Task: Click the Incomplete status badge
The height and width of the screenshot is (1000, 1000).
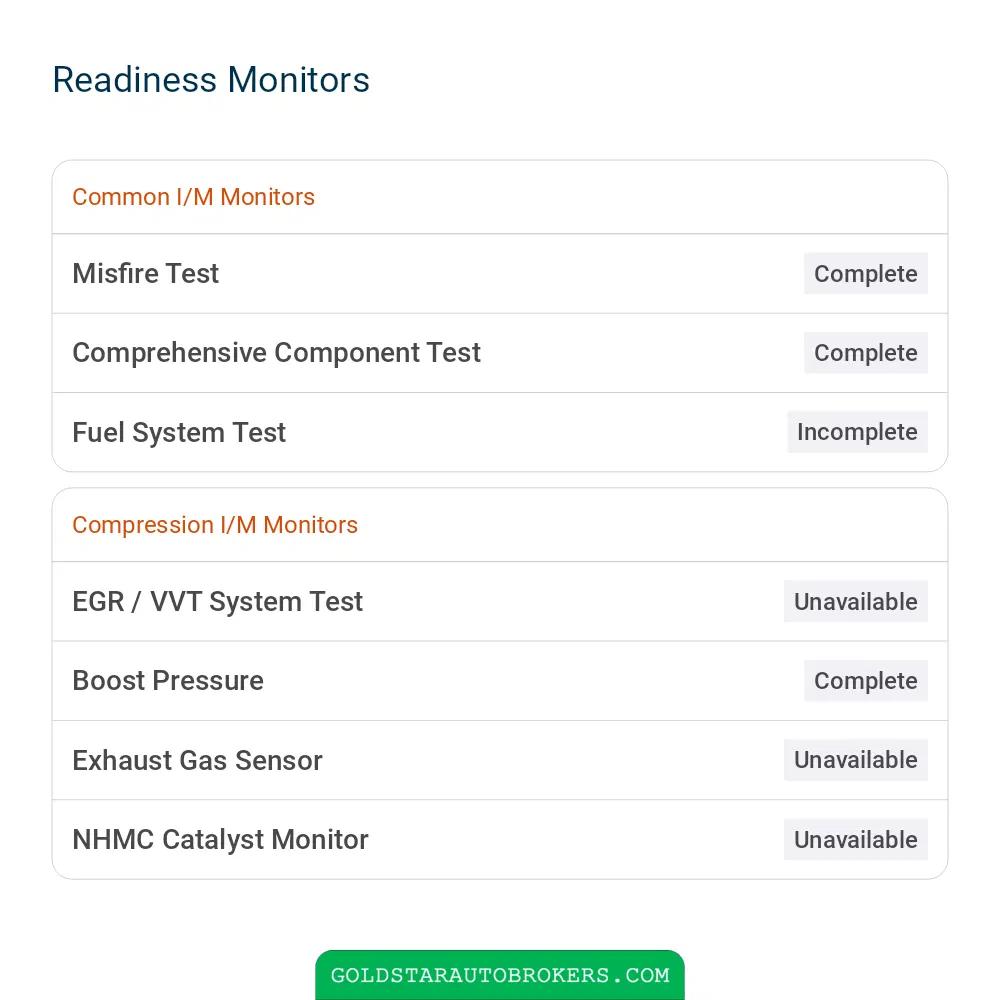Action: pyautogui.click(x=857, y=432)
